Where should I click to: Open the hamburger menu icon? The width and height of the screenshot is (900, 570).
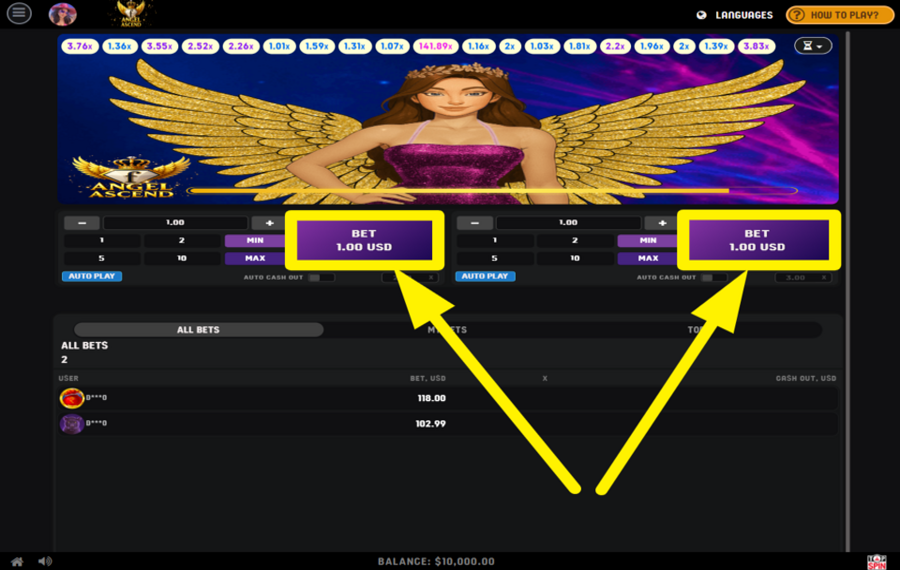[x=19, y=14]
